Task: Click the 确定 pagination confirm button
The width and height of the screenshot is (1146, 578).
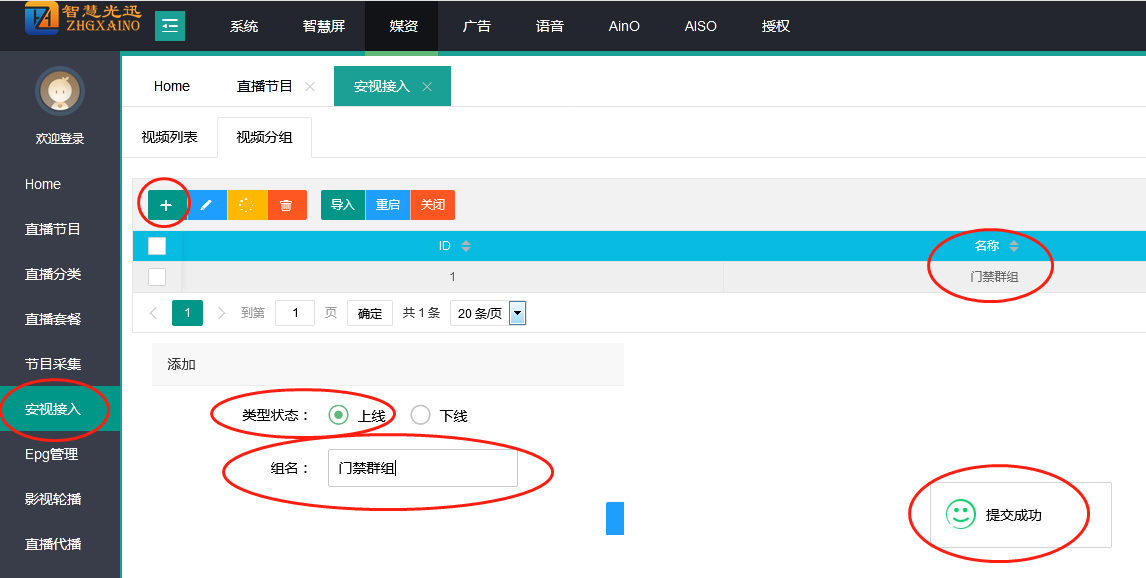Action: pos(370,313)
